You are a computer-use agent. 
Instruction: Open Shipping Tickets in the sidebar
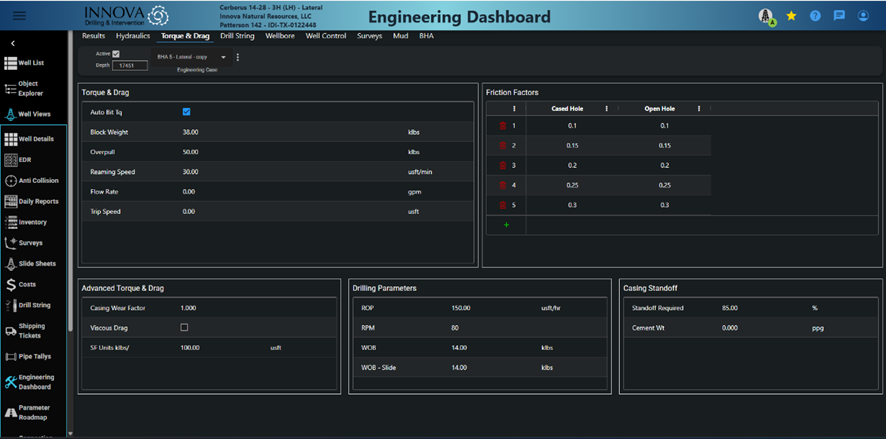click(31, 332)
